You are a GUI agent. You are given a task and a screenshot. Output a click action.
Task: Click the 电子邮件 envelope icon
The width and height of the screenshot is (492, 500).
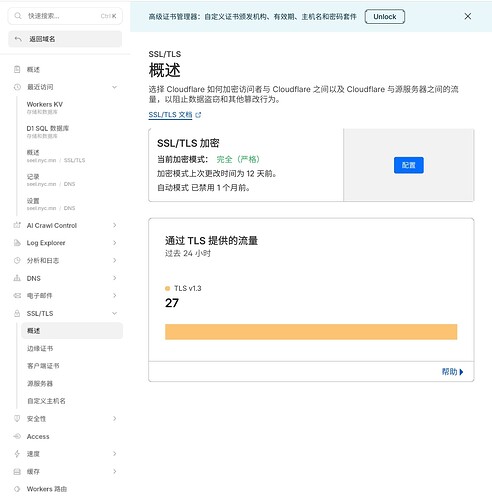17,296
